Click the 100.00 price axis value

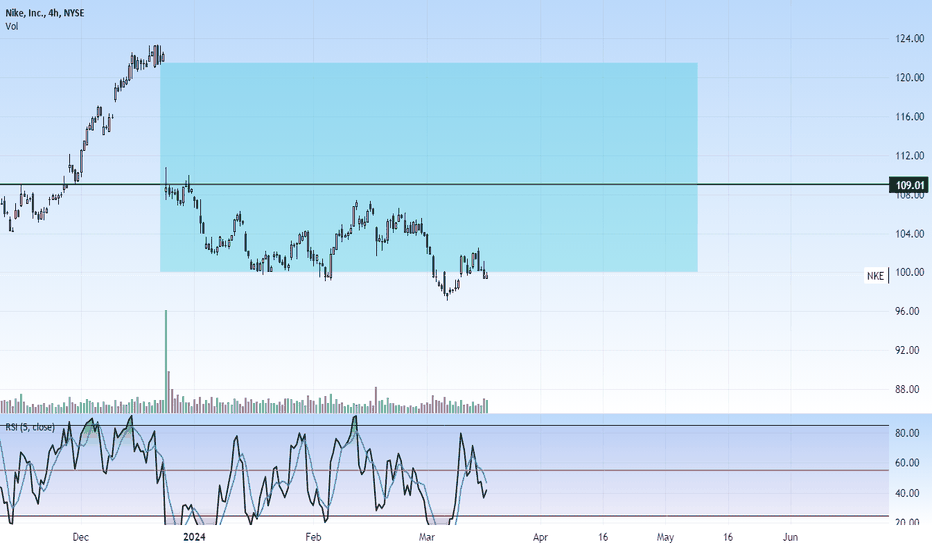[909, 272]
